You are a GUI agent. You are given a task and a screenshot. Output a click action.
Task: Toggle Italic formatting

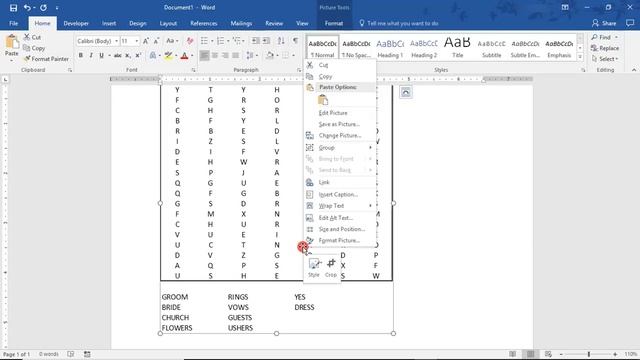(x=91, y=55)
